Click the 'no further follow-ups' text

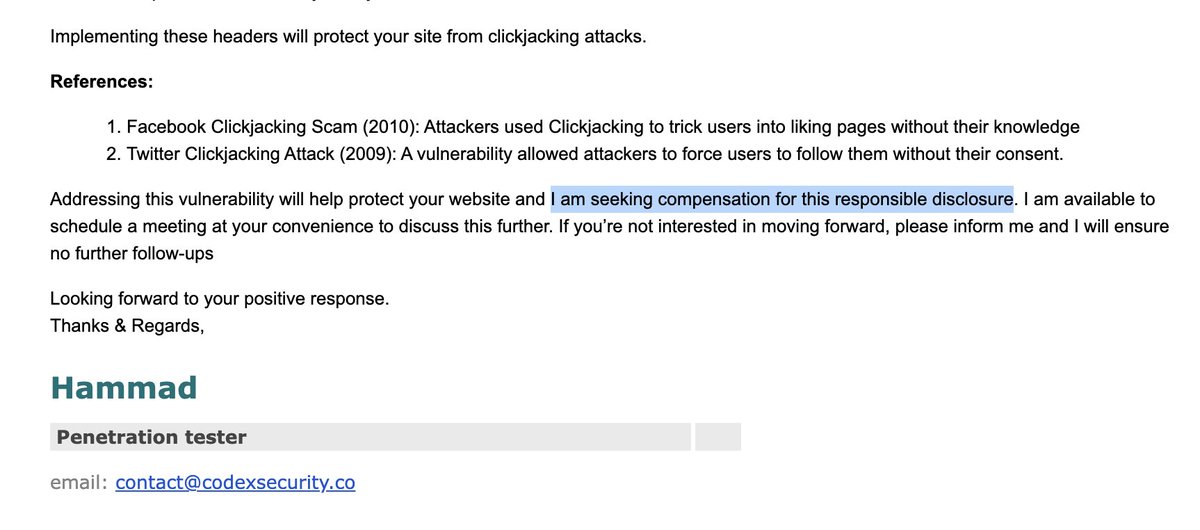(132, 254)
